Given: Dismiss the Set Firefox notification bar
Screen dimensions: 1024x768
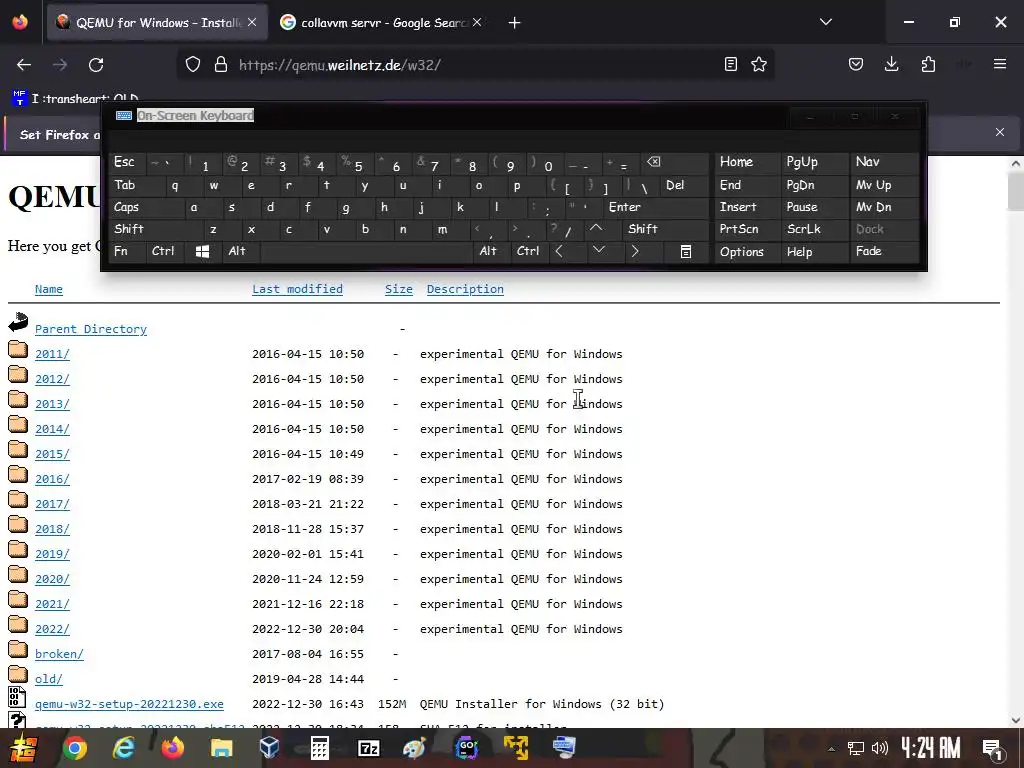Looking at the screenshot, I should (x=1000, y=133).
